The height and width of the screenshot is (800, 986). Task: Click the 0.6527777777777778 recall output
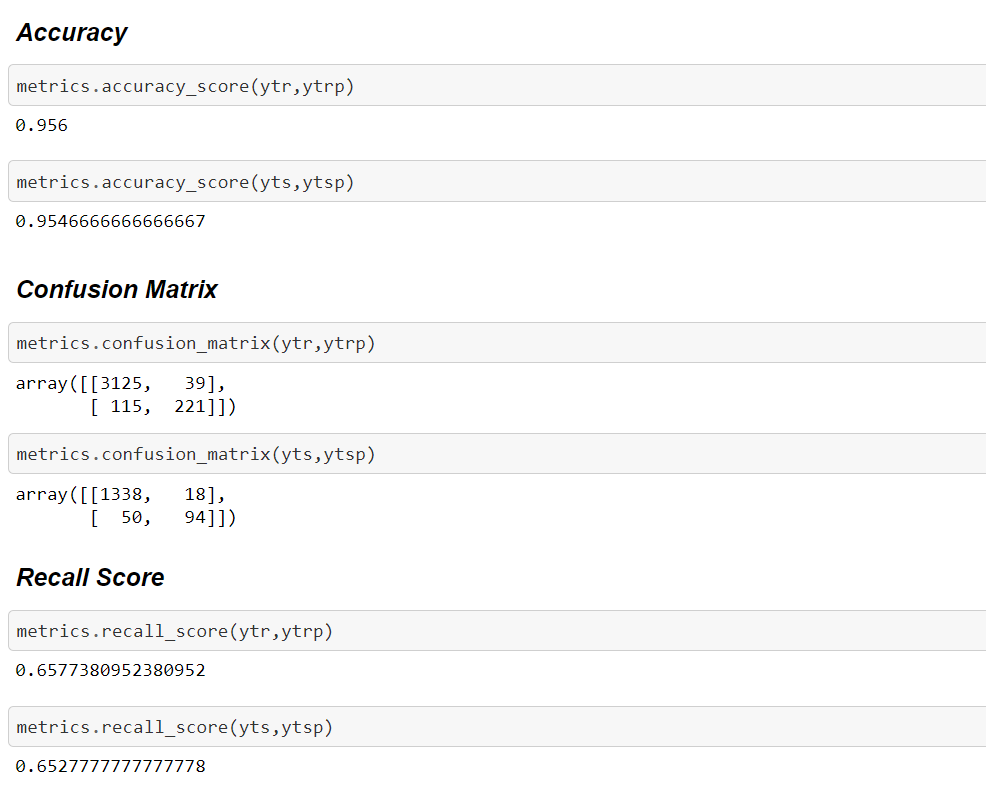111,766
